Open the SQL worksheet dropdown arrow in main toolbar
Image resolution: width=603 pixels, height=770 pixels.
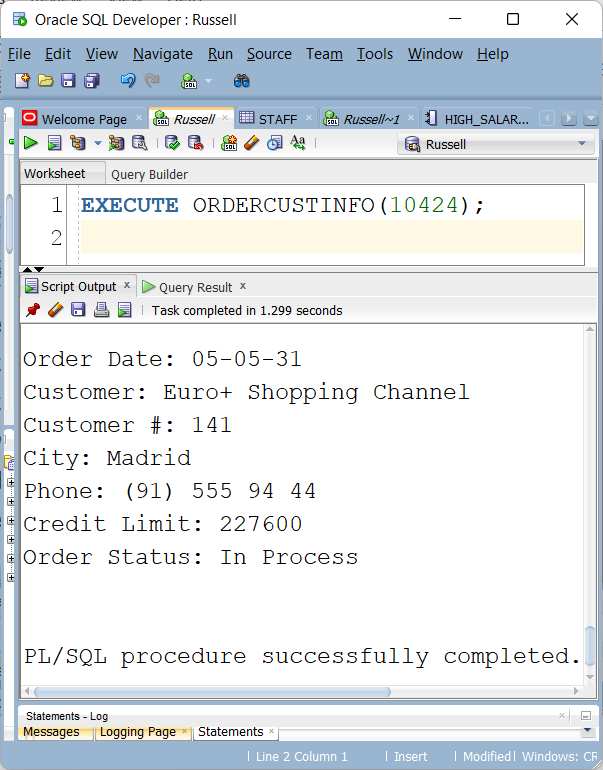point(209,82)
